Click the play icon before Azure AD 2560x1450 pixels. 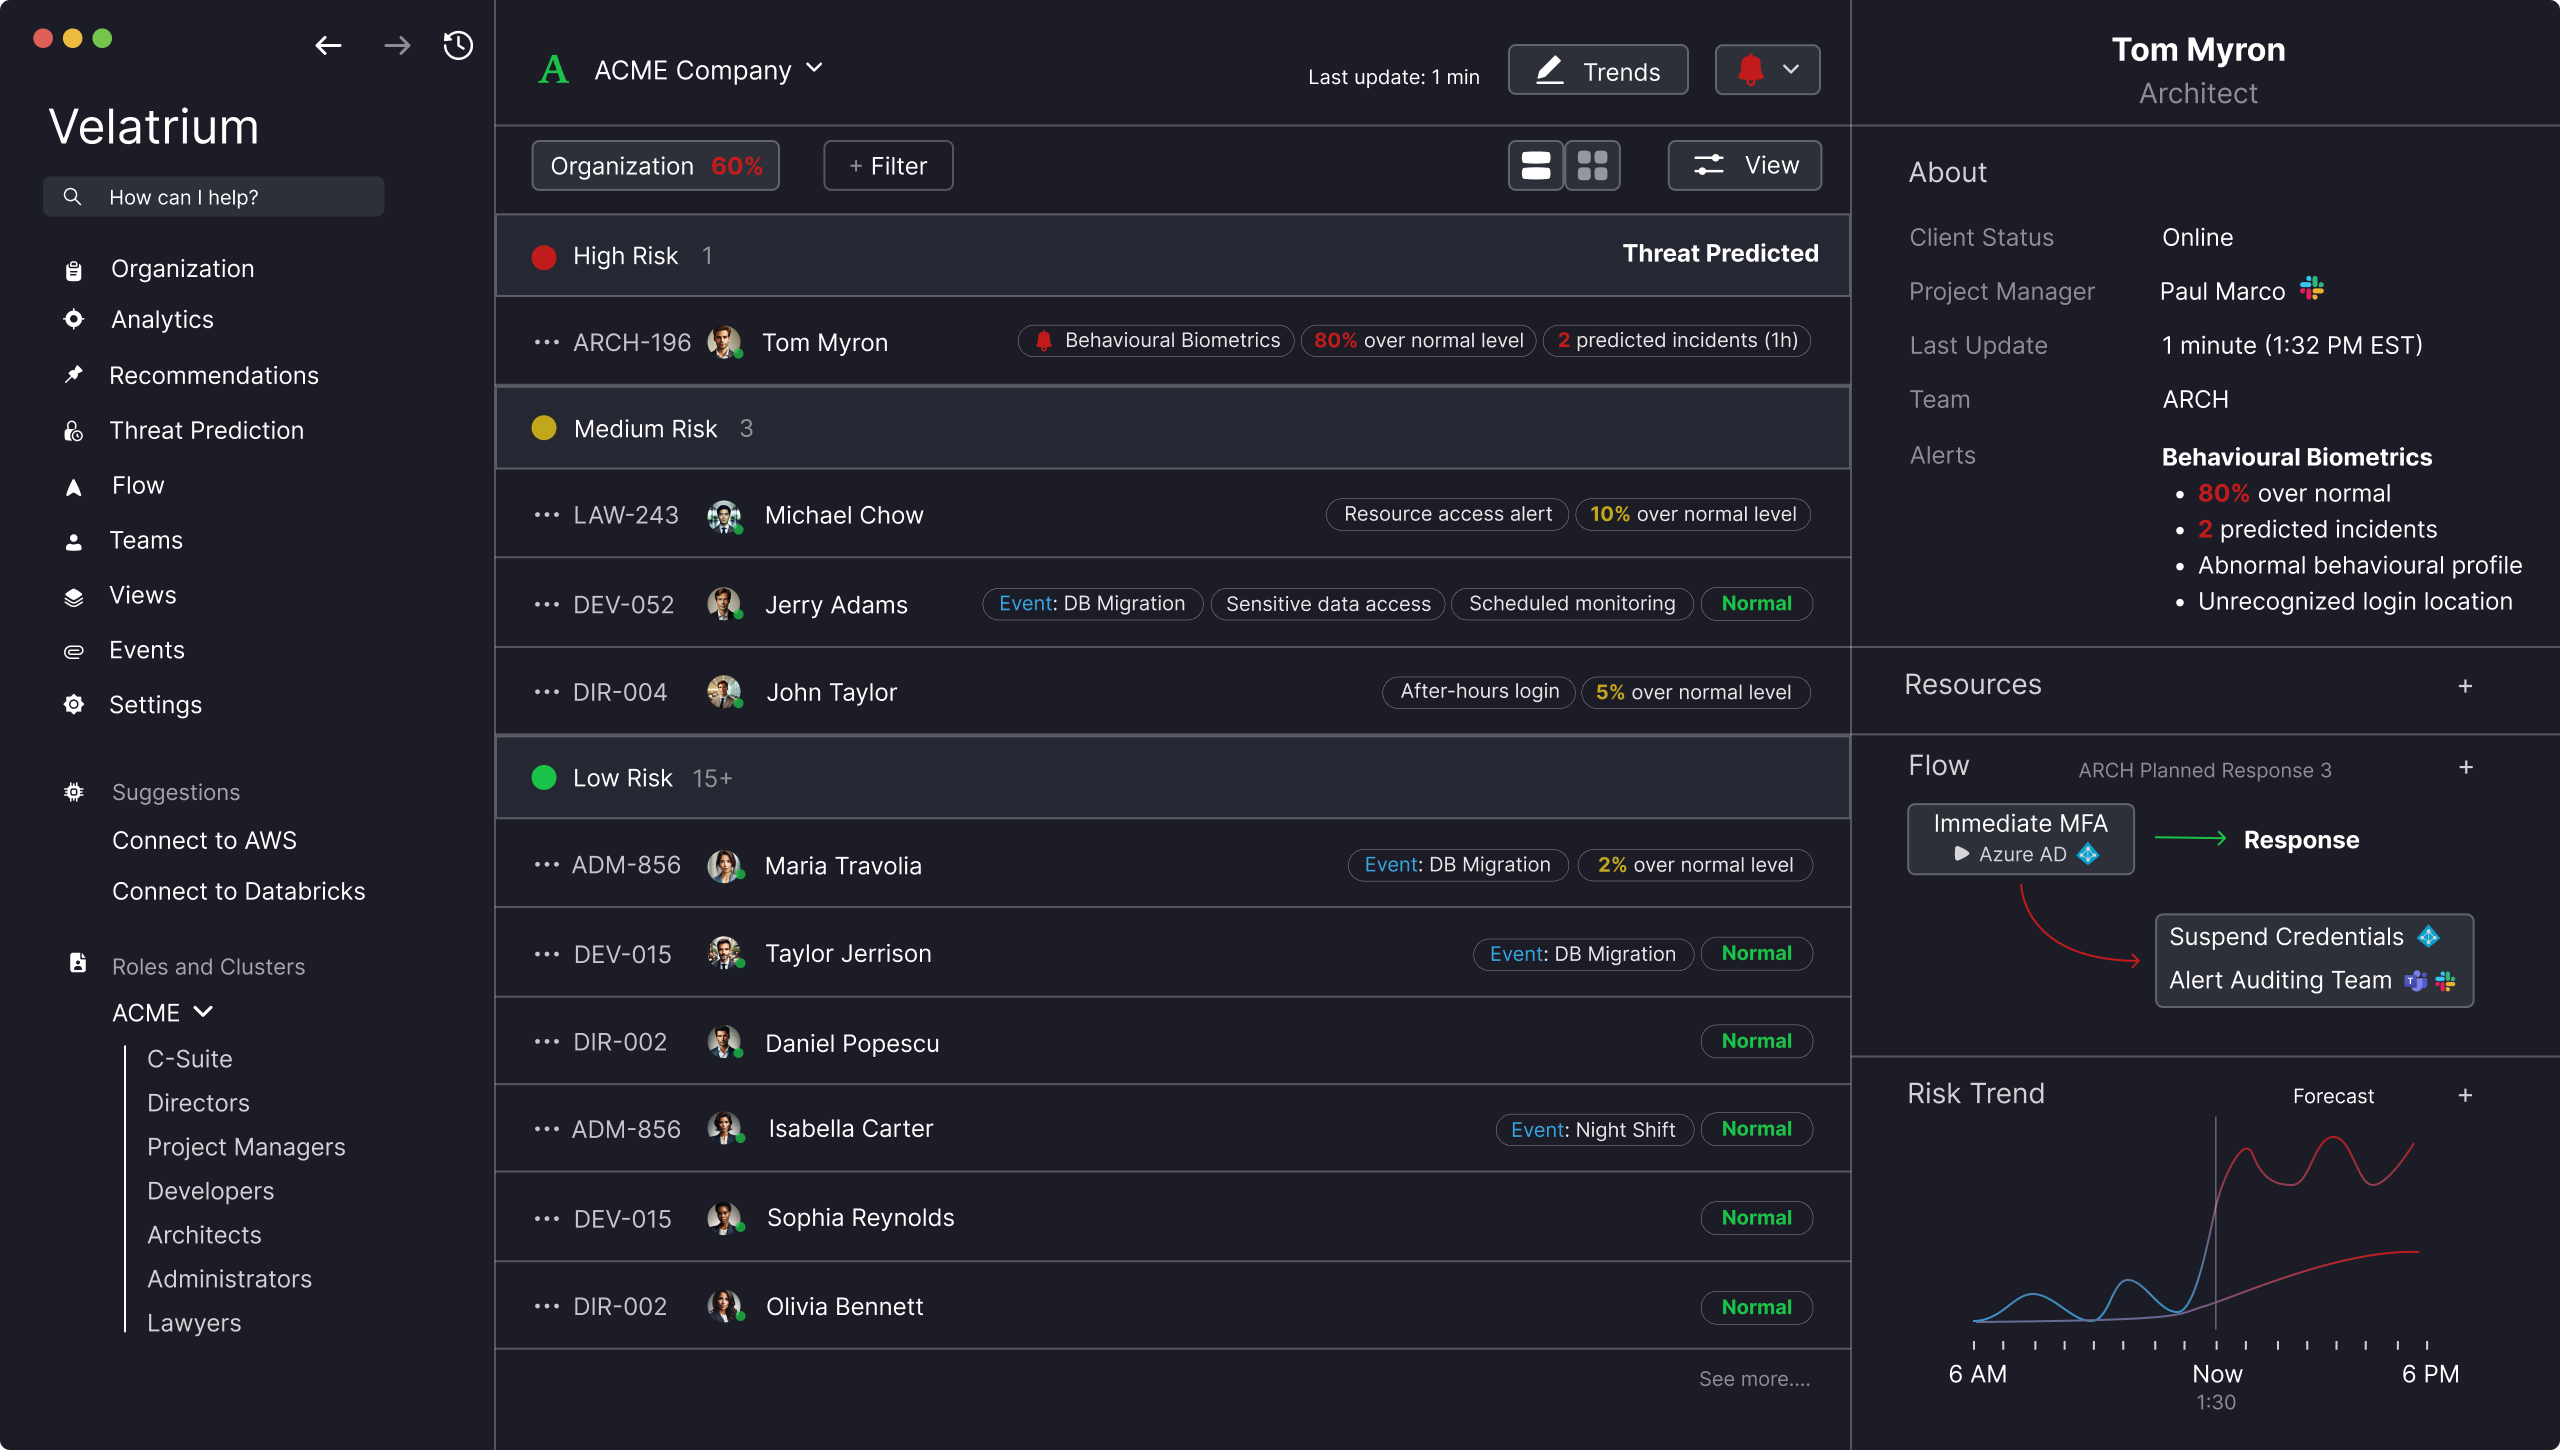pyautogui.click(x=1961, y=854)
